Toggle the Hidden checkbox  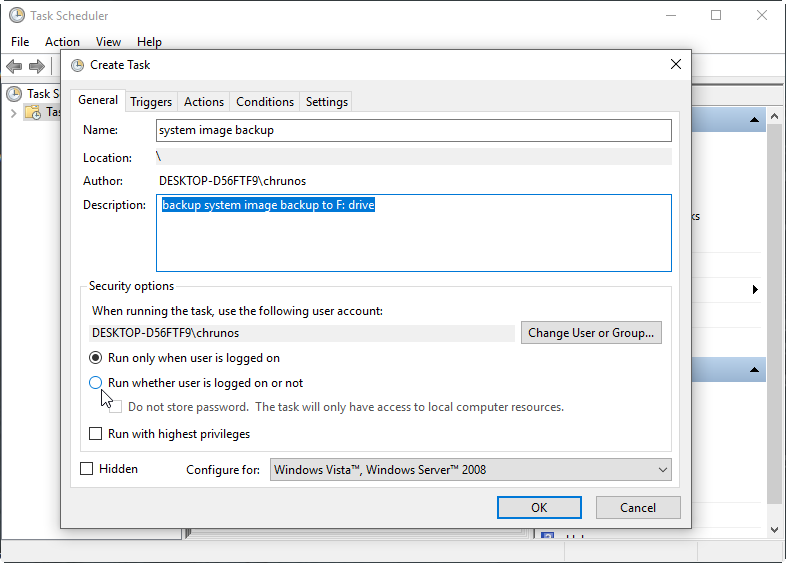click(87, 469)
